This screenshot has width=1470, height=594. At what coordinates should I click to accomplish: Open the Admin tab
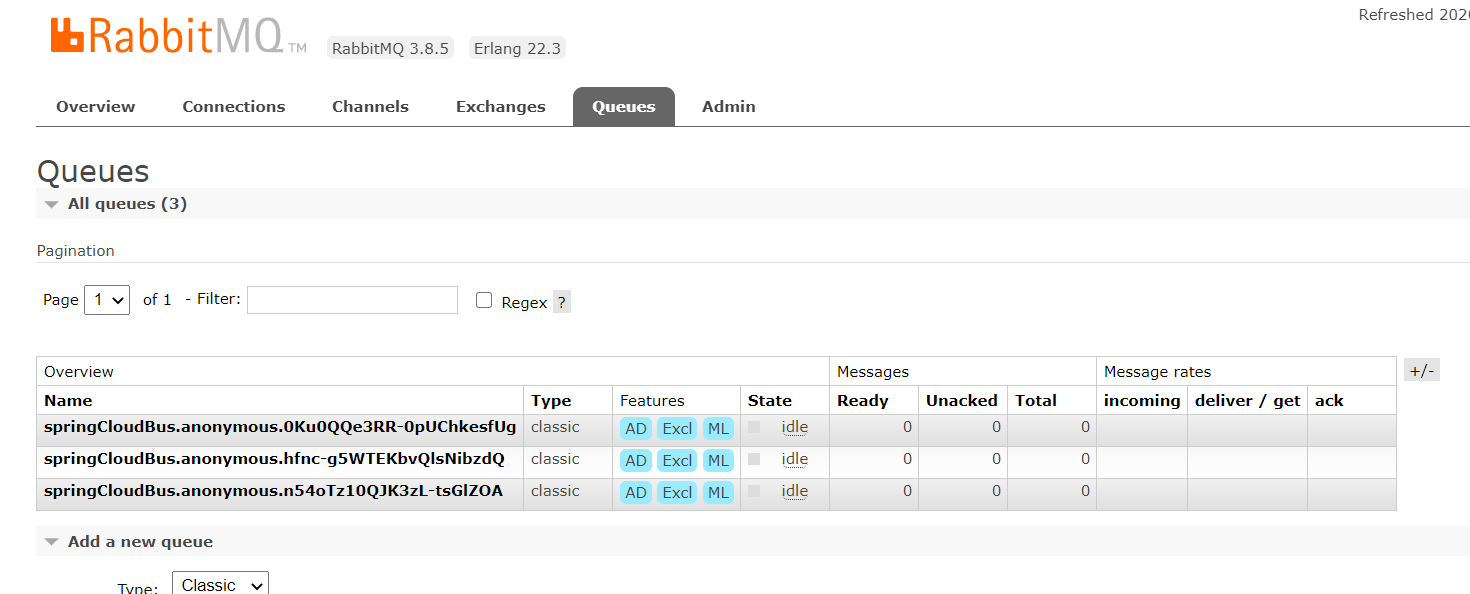click(x=729, y=107)
